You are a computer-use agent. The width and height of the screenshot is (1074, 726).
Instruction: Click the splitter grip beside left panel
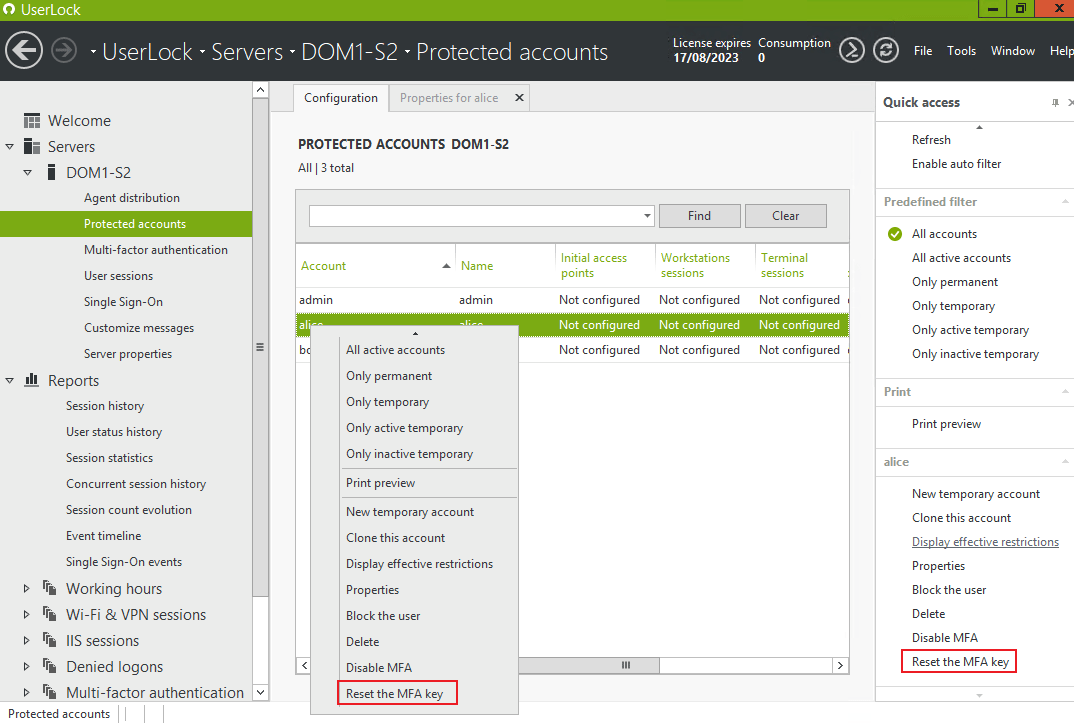tap(260, 347)
